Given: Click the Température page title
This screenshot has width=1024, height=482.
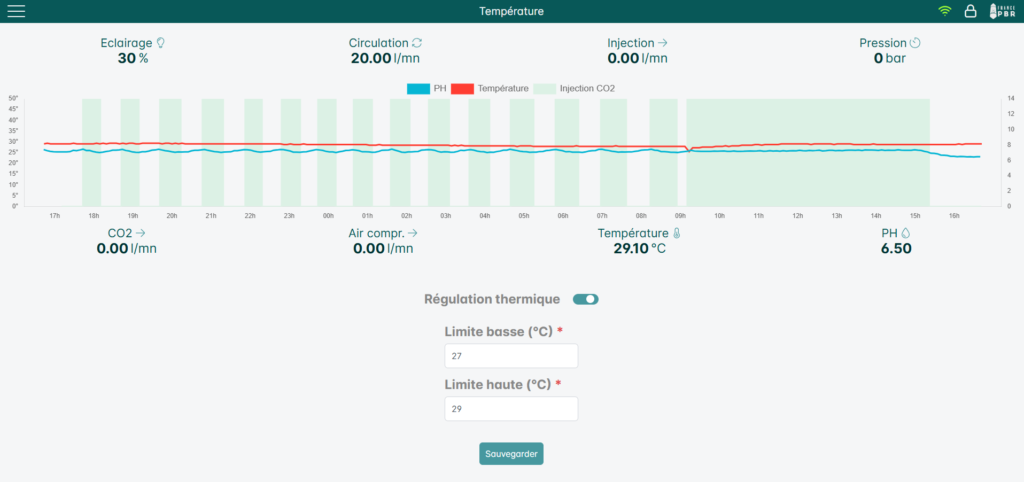Looking at the screenshot, I should click(x=511, y=11).
